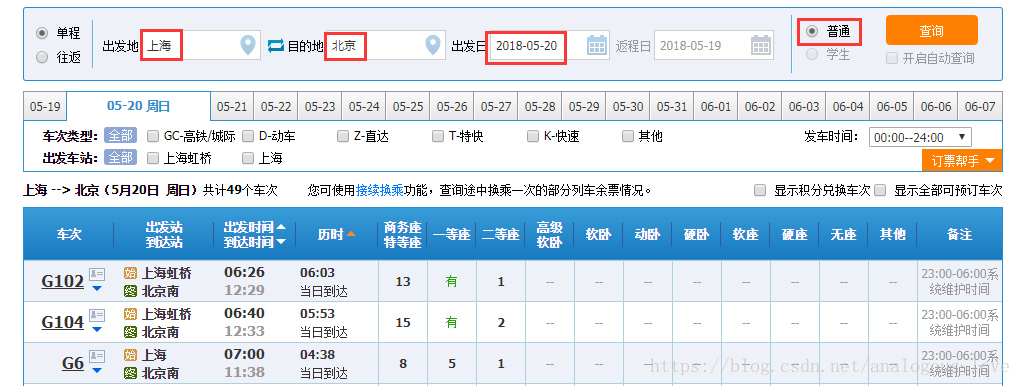Viewport: 1022px width, 386px height.
Task: Select the 05-20 周日 date tab
Action: click(x=138, y=106)
